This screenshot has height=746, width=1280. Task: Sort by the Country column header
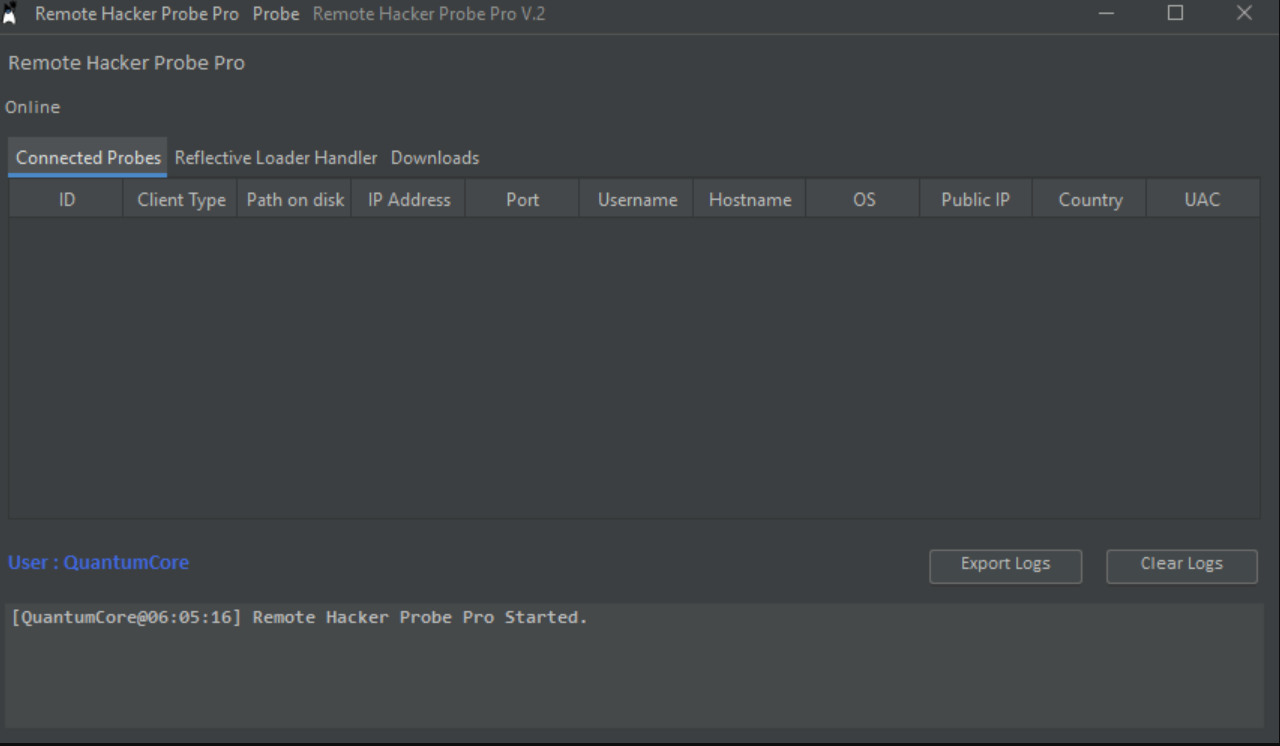coord(1090,199)
